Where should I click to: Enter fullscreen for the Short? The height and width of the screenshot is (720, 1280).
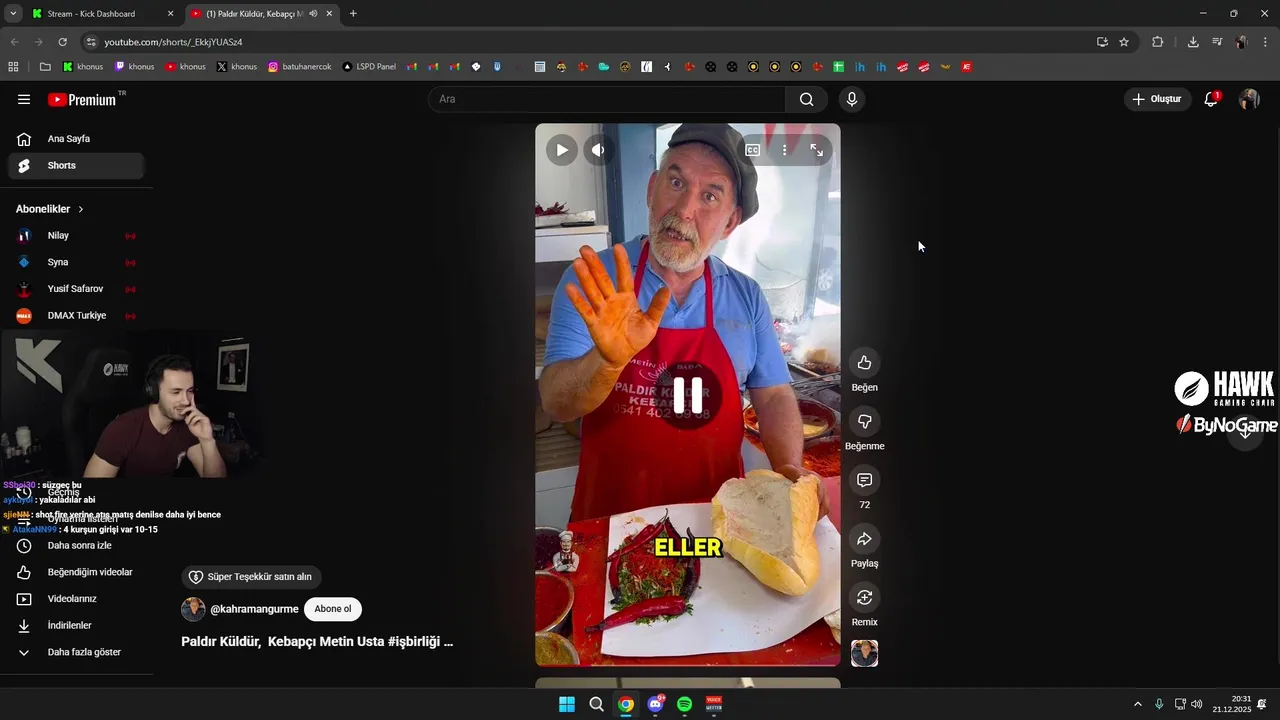tap(817, 150)
